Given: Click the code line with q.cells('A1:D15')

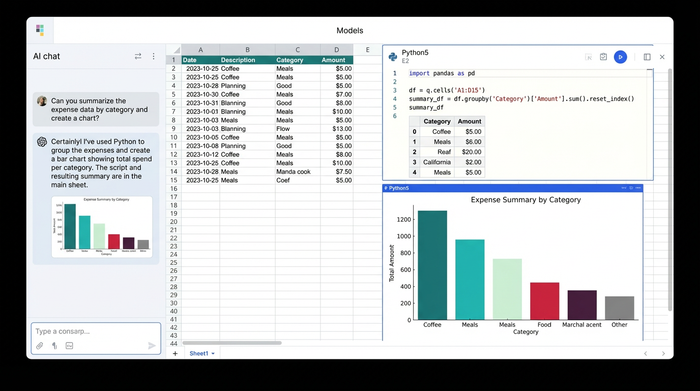Looking at the screenshot, I should point(446,90).
